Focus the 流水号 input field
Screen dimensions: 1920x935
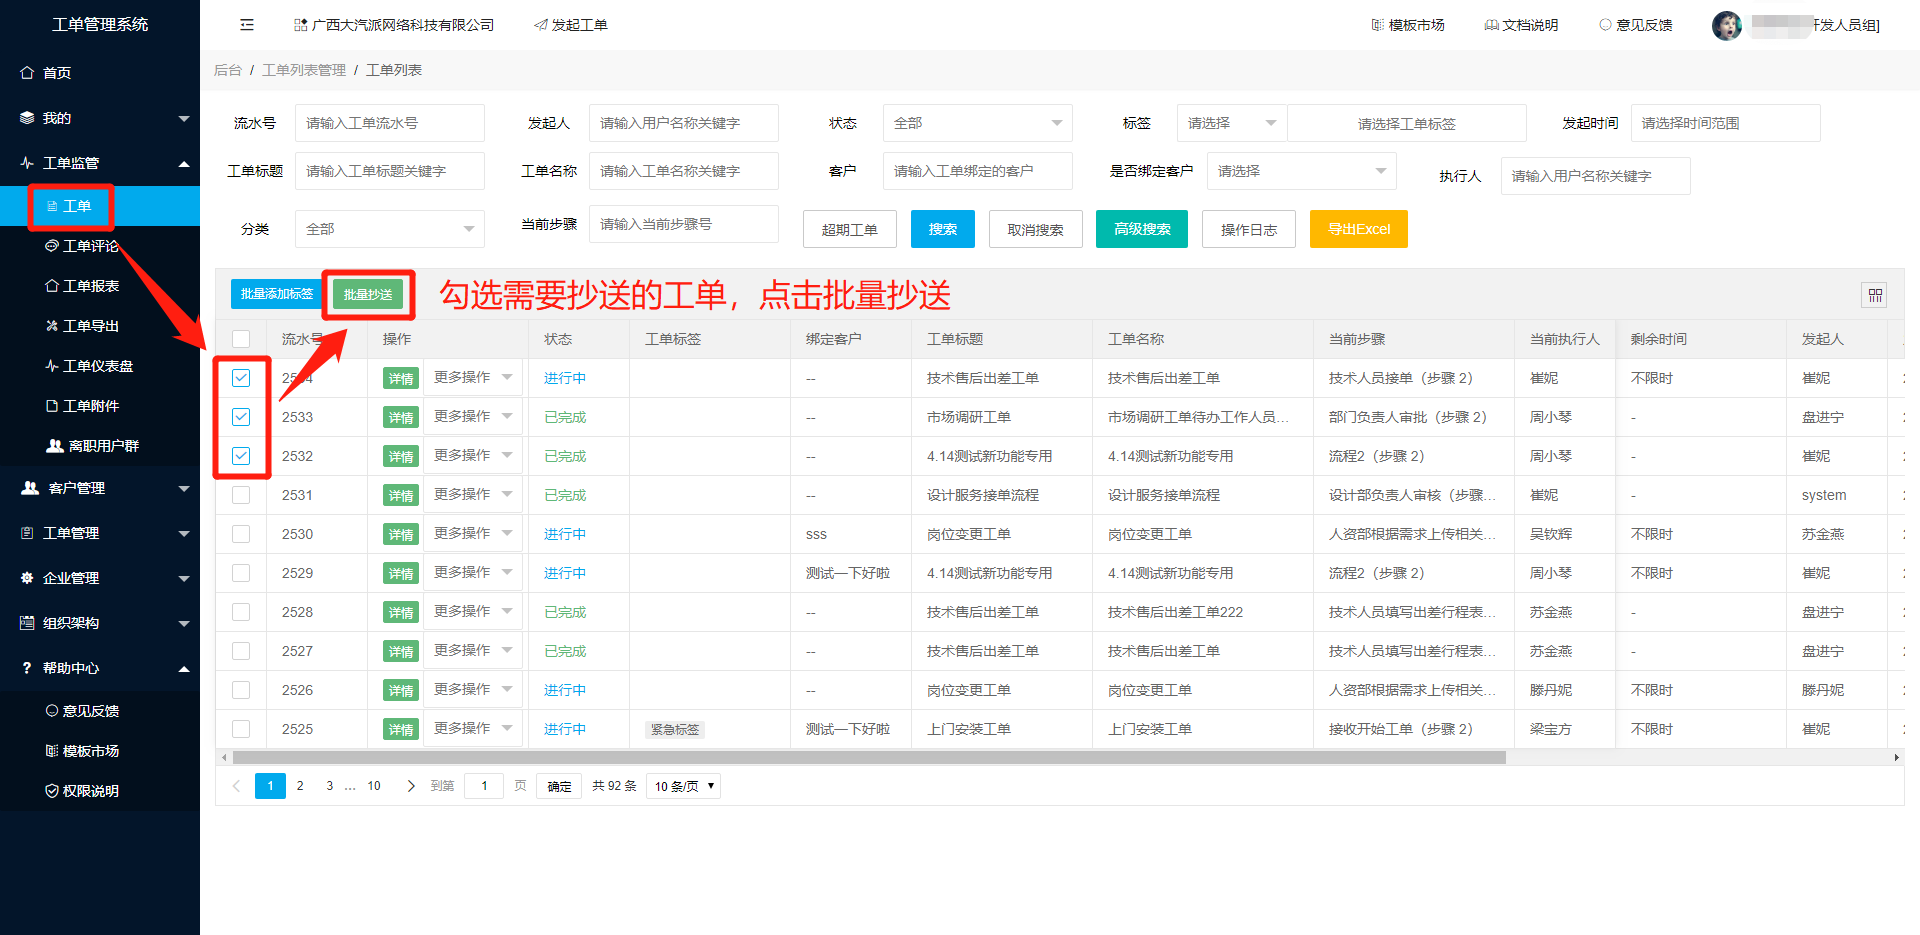click(x=389, y=123)
